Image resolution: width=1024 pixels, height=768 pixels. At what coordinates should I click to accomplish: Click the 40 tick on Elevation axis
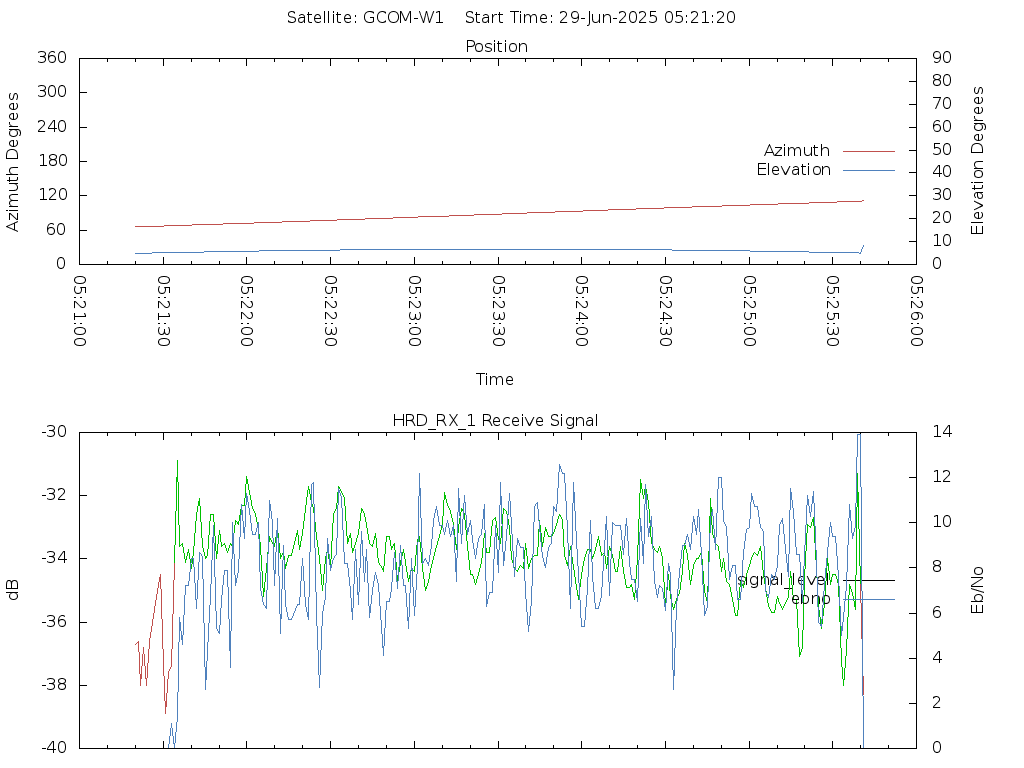point(942,172)
